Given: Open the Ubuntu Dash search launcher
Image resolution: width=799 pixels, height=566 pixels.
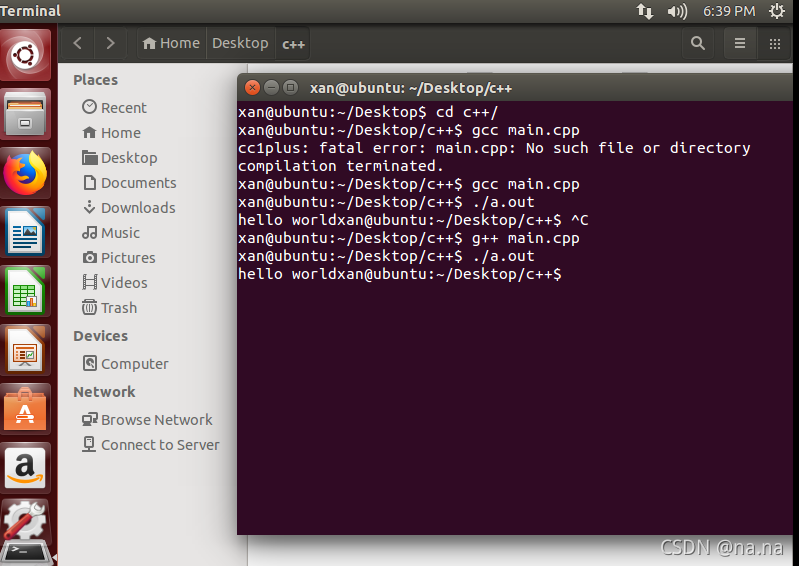Looking at the screenshot, I should click(25, 55).
